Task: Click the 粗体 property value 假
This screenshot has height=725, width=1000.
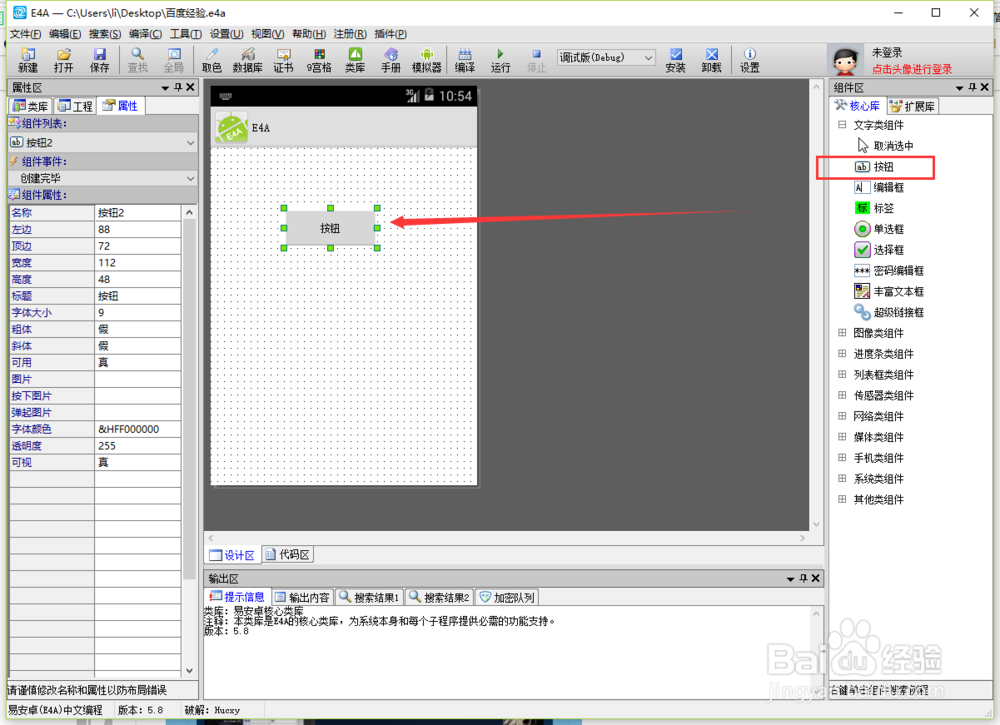Action: click(138, 329)
